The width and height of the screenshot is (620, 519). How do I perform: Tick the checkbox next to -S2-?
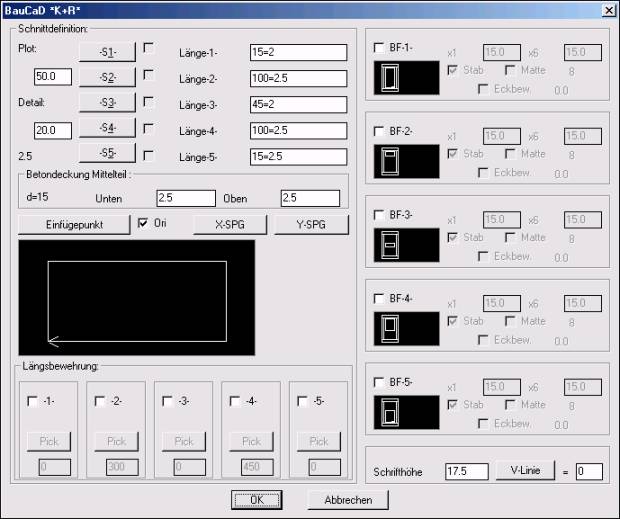coord(148,75)
